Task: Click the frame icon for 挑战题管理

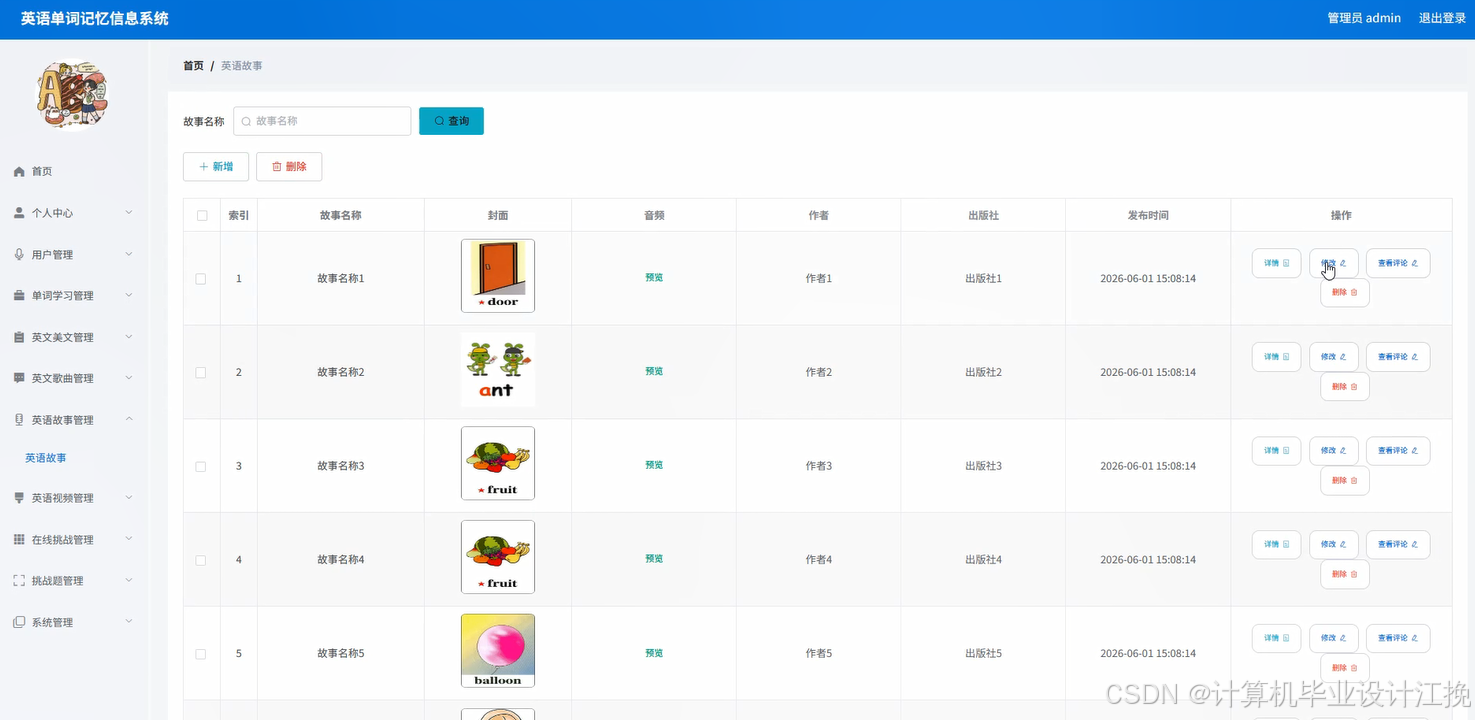Action: pos(19,581)
